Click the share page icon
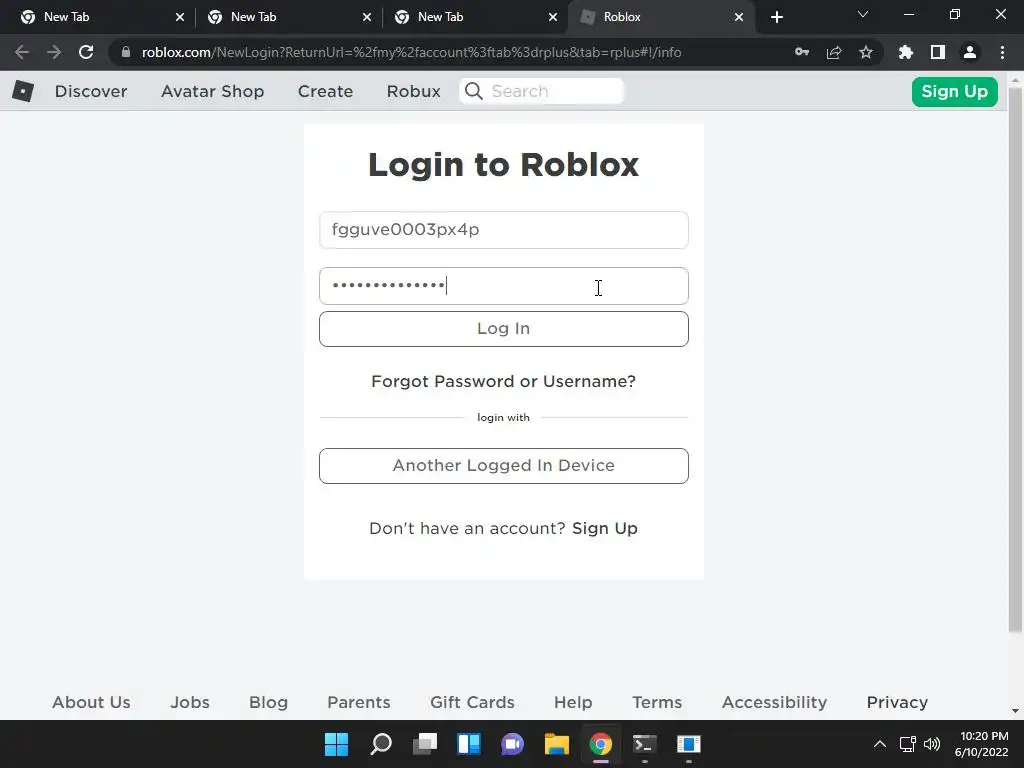Image resolution: width=1024 pixels, height=768 pixels. [834, 52]
